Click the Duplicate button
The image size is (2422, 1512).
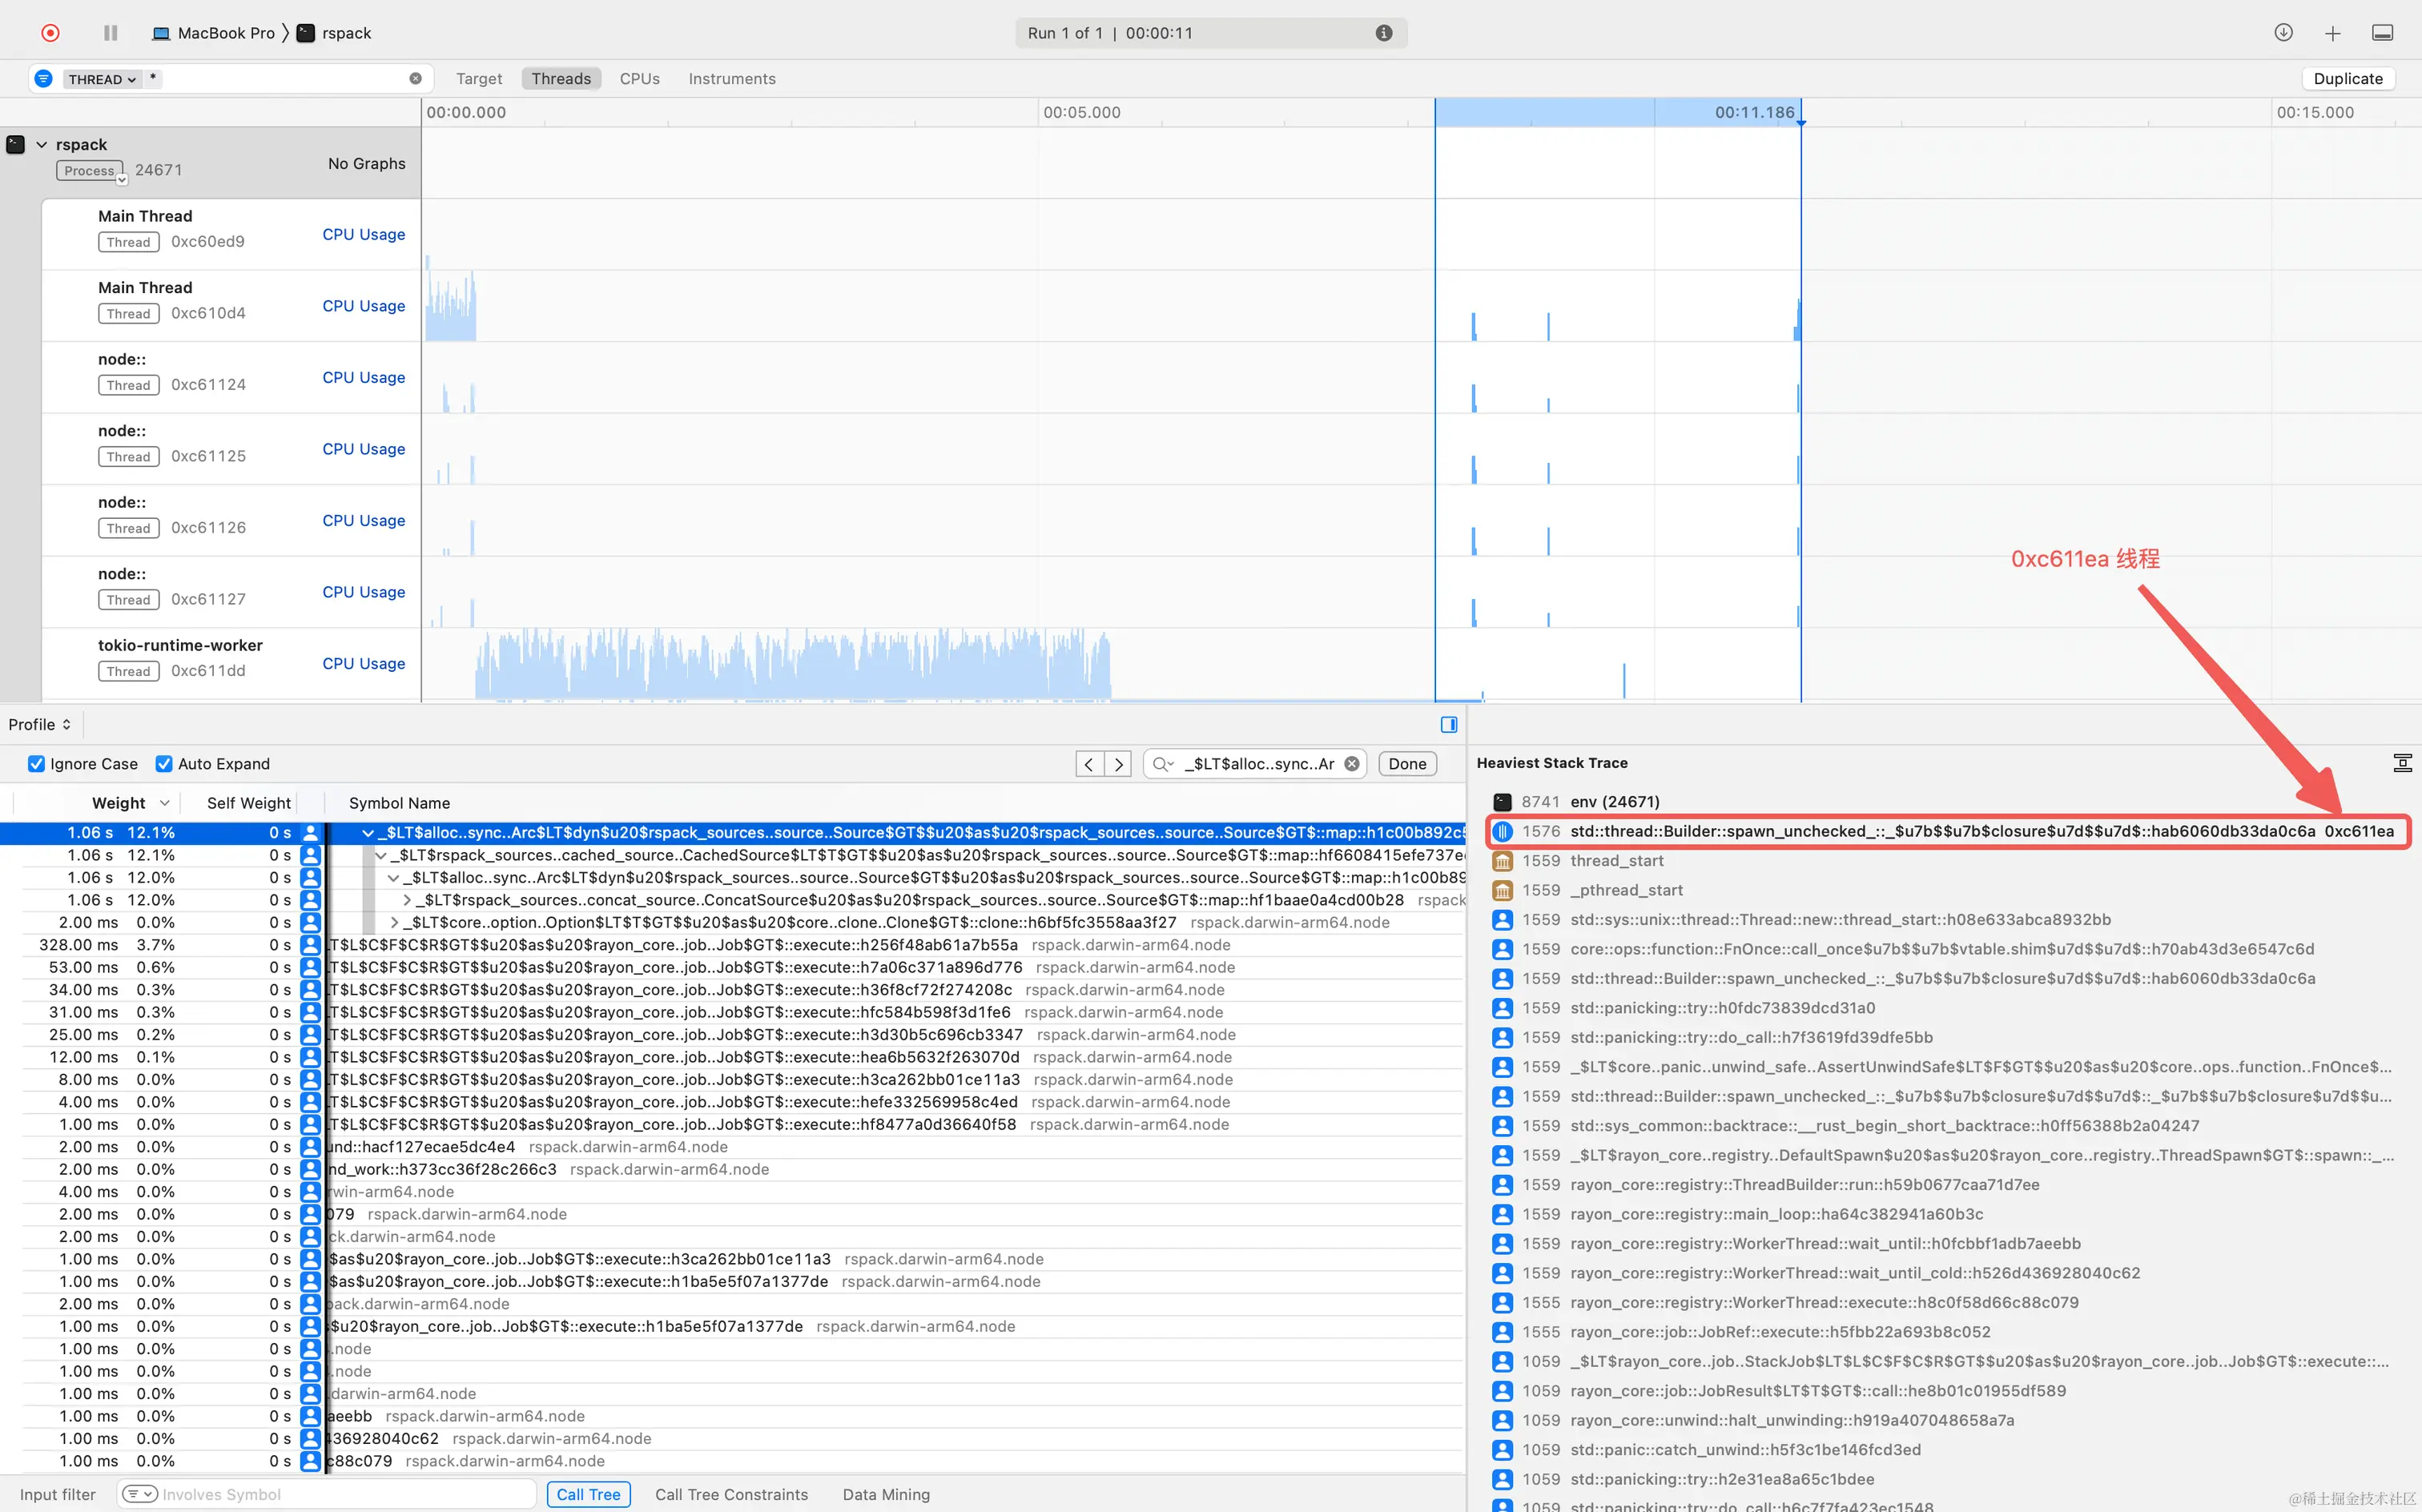click(2347, 79)
